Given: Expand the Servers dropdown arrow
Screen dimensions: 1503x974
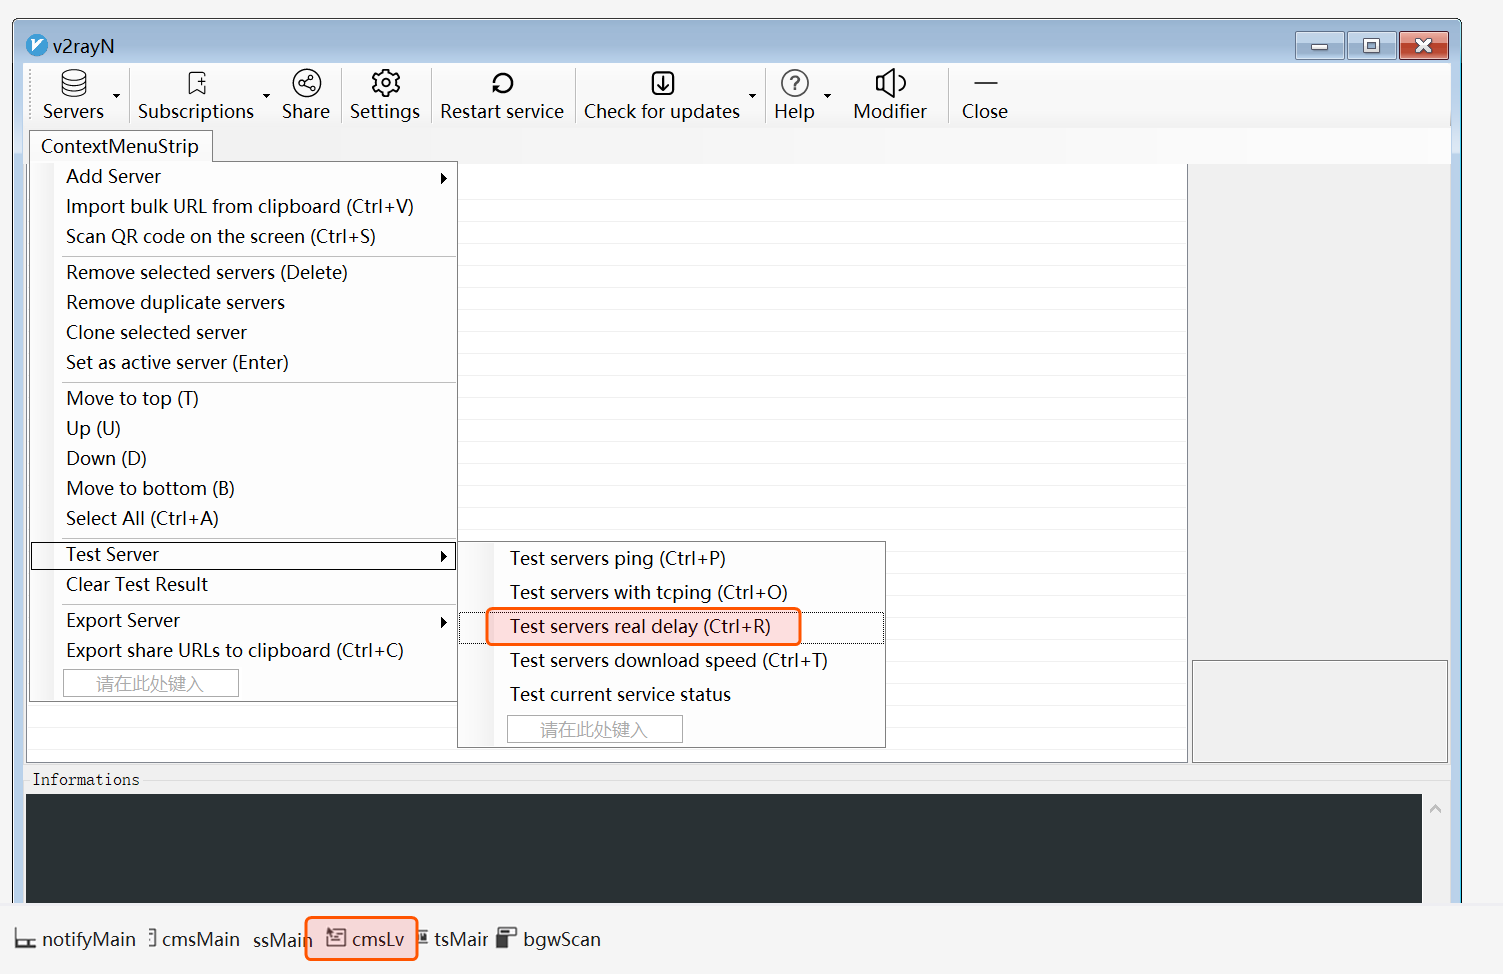Looking at the screenshot, I should pos(117,97).
